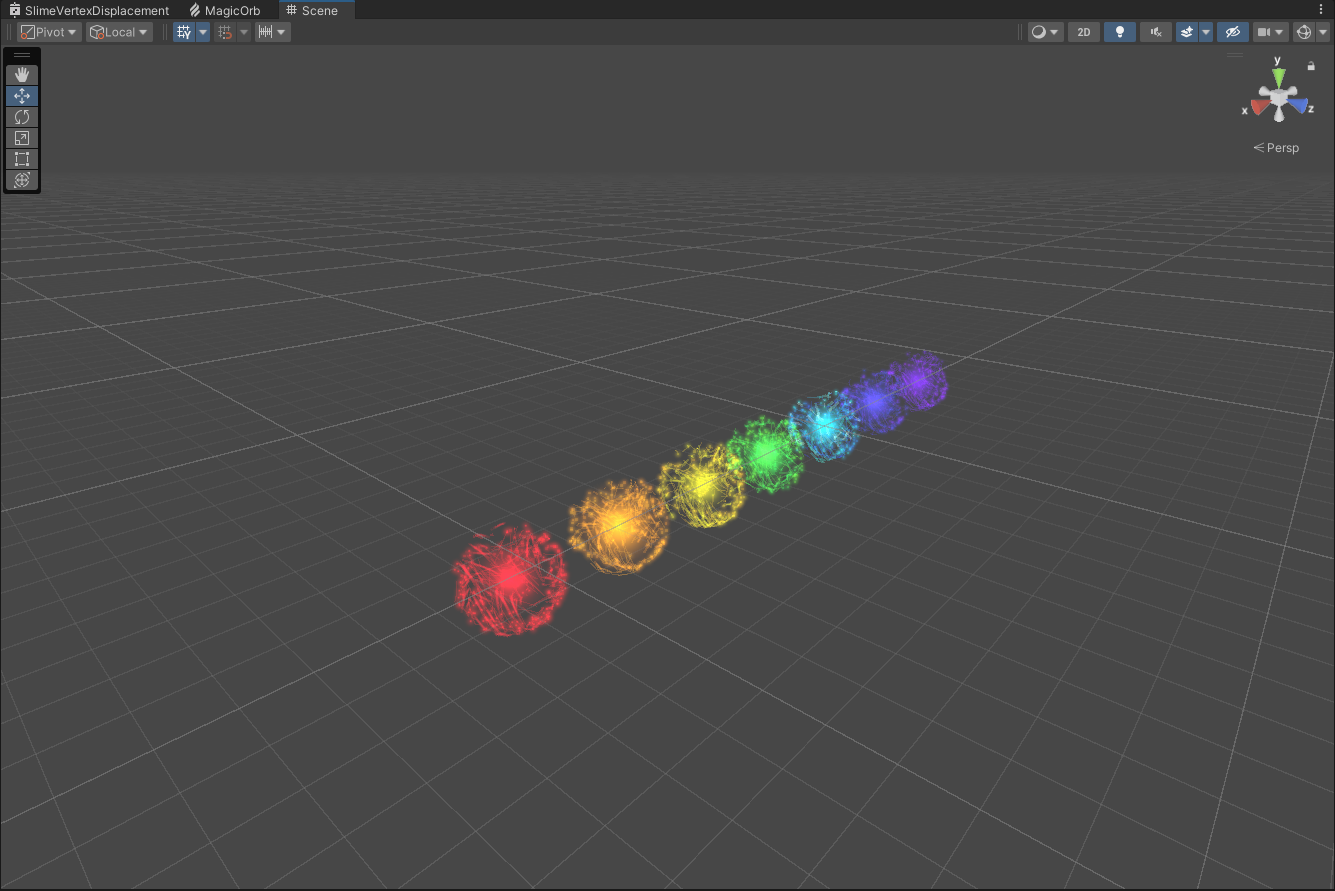The image size is (1335, 891).
Task: Open the scene camera settings dropdown
Action: 1271,32
